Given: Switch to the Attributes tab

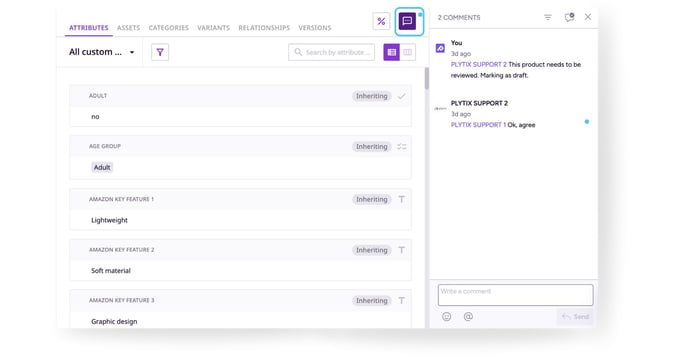Looking at the screenshot, I should (89, 28).
